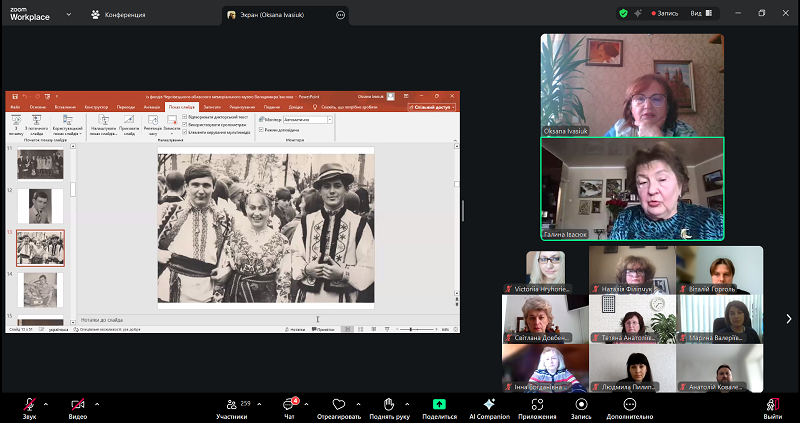
Task: Open the Приложения apps panel
Action: [537, 405]
